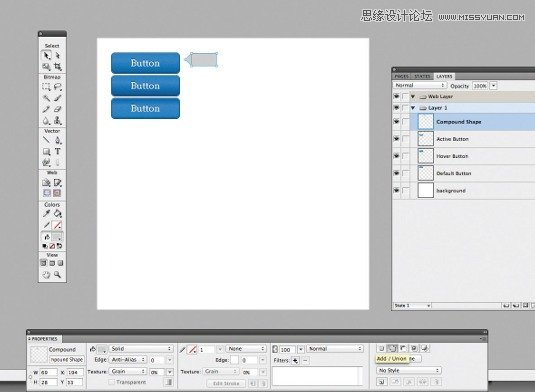Select the Scale tool
Image resolution: width=535 pixels, height=392 pixels.
pos(46,67)
